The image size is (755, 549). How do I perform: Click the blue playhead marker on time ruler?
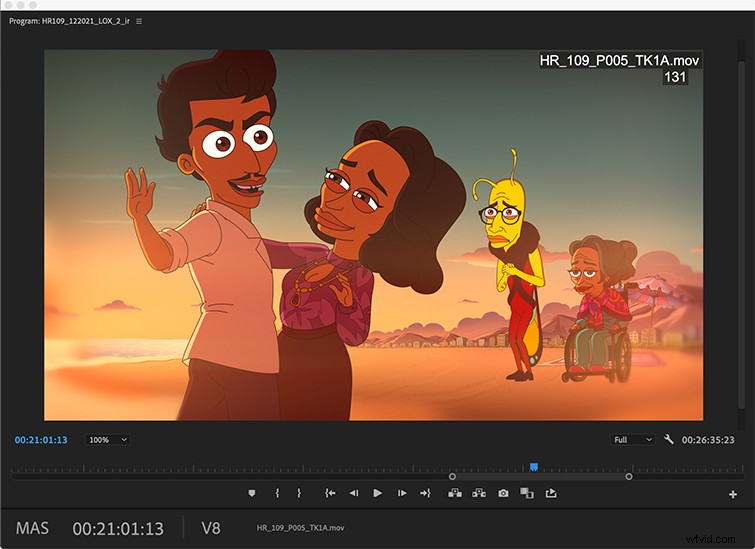click(x=534, y=467)
